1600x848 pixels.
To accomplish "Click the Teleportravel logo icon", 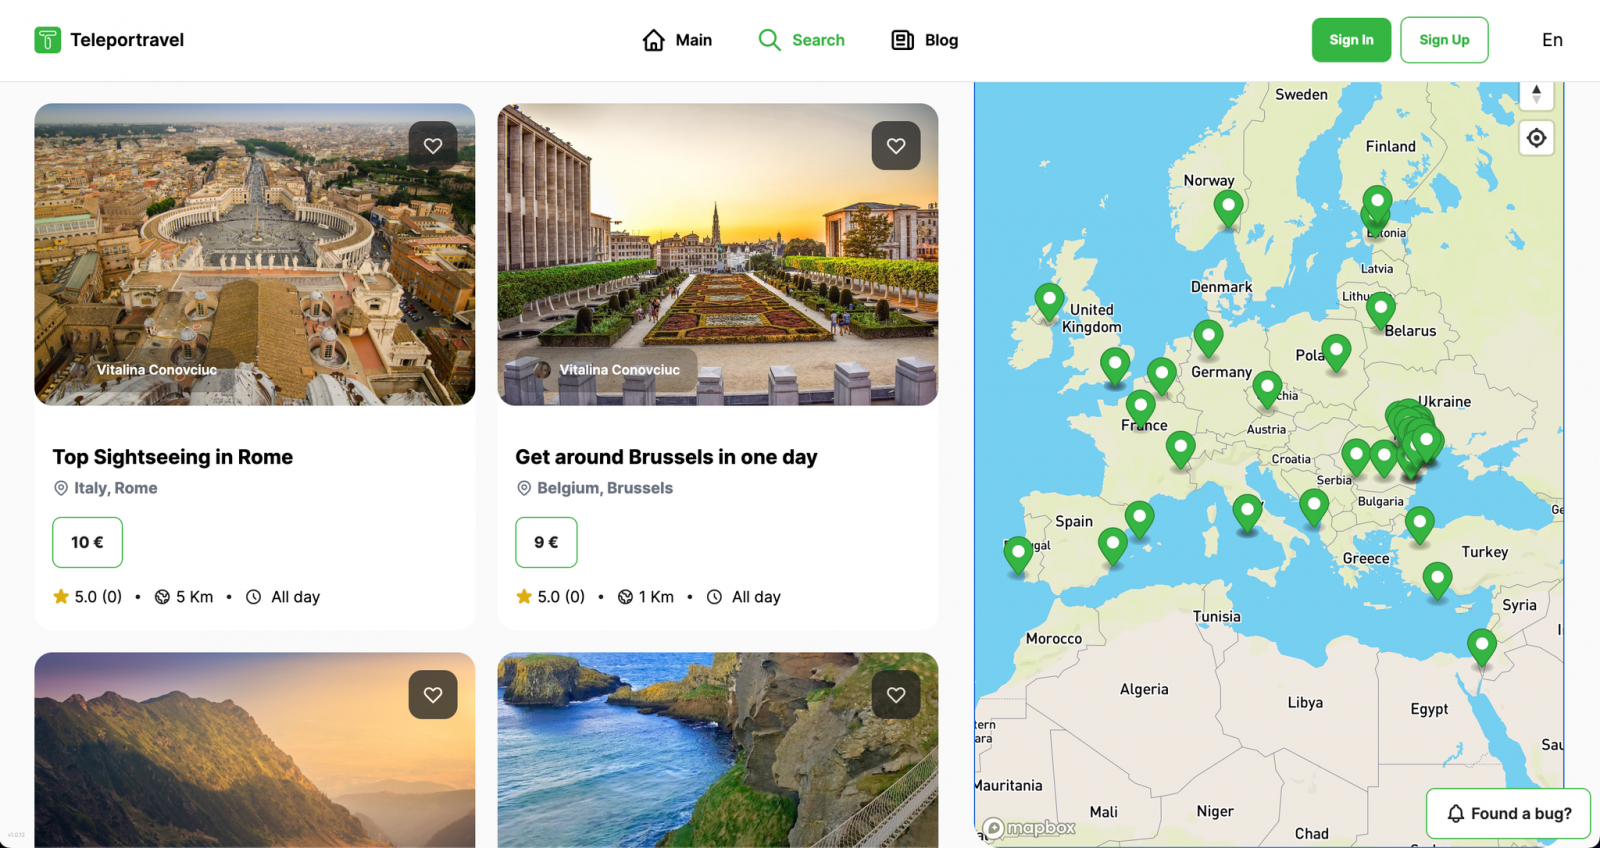I will 47,40.
